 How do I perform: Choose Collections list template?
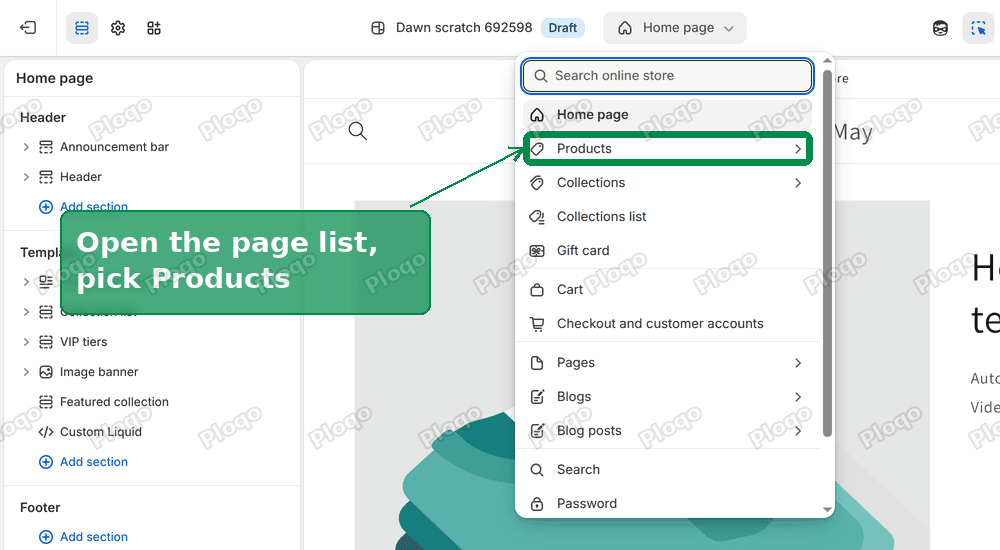pos(667,217)
